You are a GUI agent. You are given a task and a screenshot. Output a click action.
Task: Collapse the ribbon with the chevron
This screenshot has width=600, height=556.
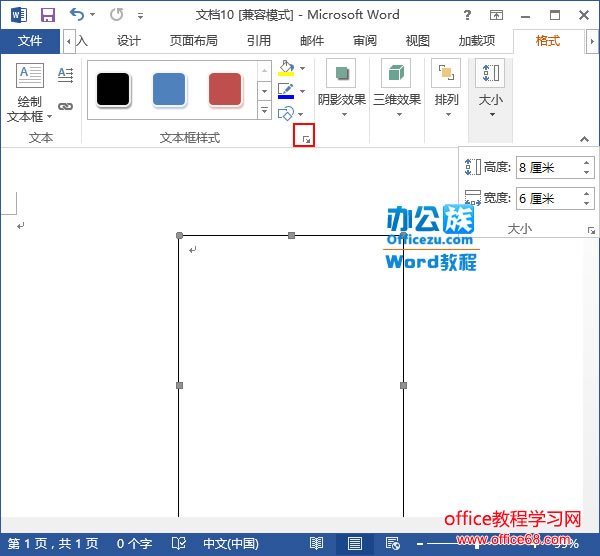pos(584,139)
